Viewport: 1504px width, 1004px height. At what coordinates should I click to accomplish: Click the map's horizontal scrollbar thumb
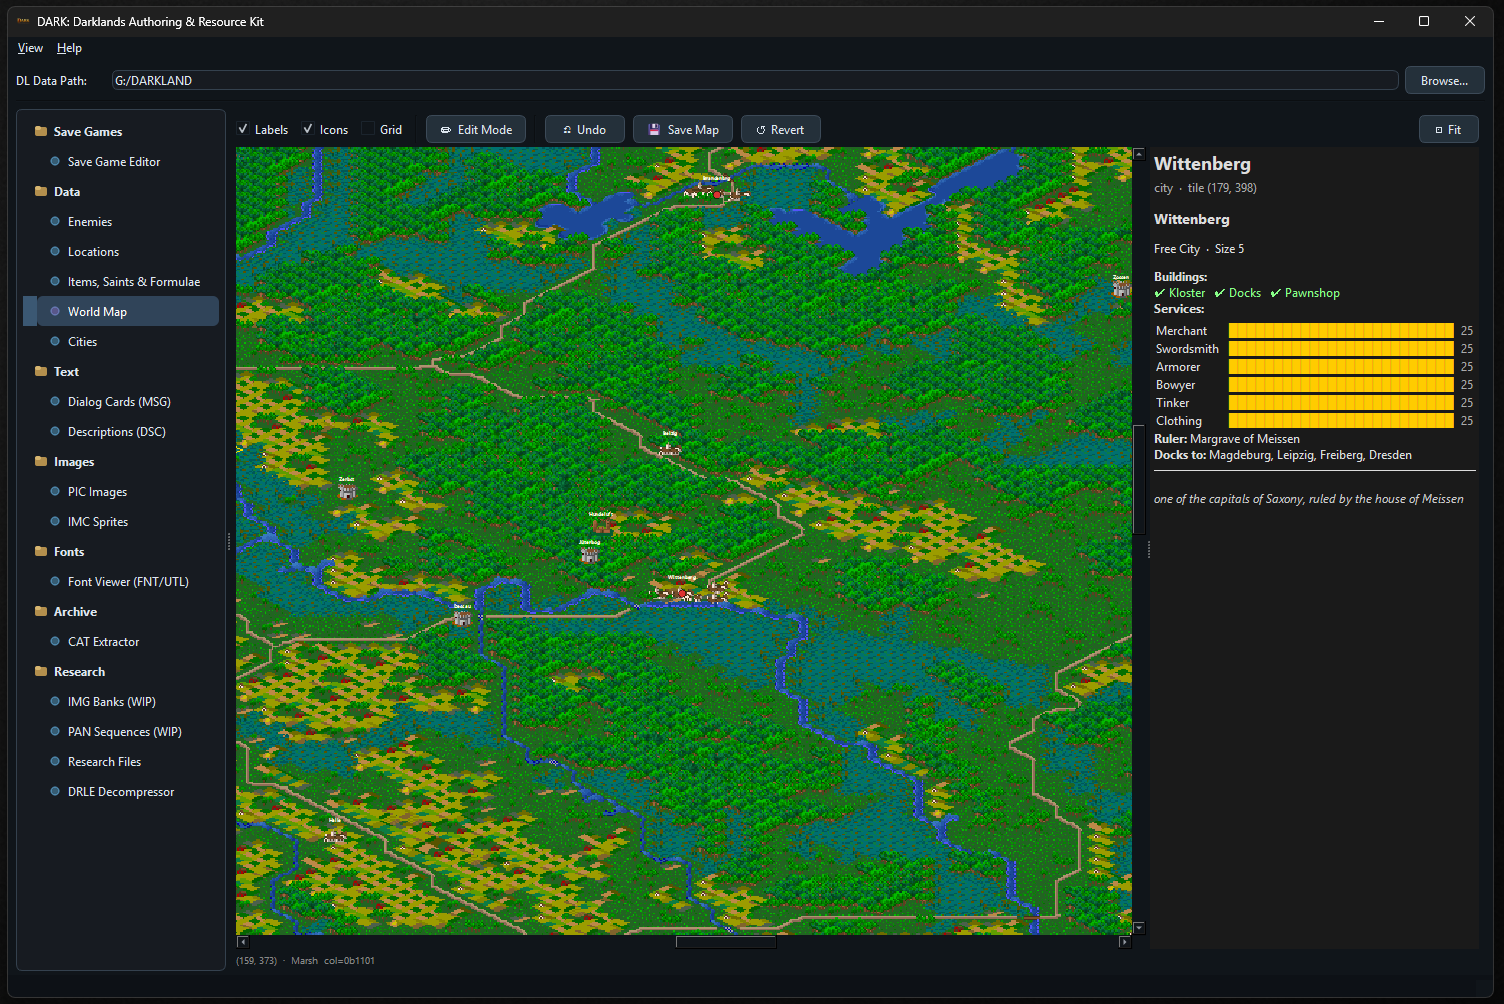(726, 942)
